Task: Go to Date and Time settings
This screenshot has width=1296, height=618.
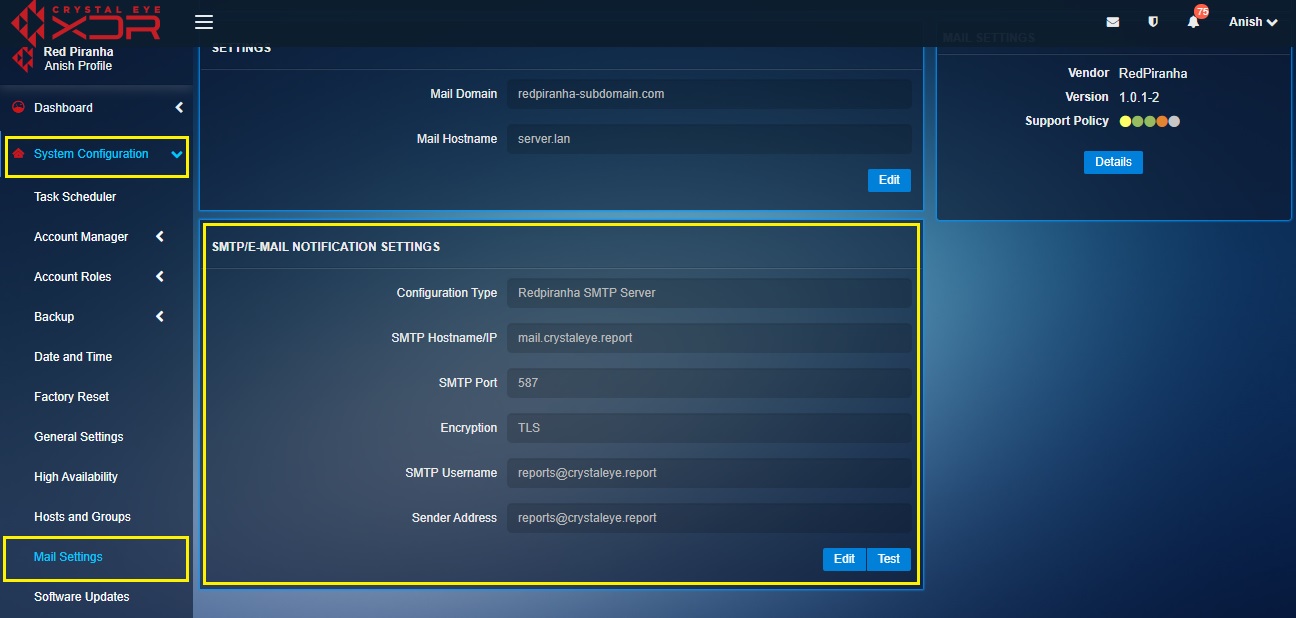Action: click(73, 357)
